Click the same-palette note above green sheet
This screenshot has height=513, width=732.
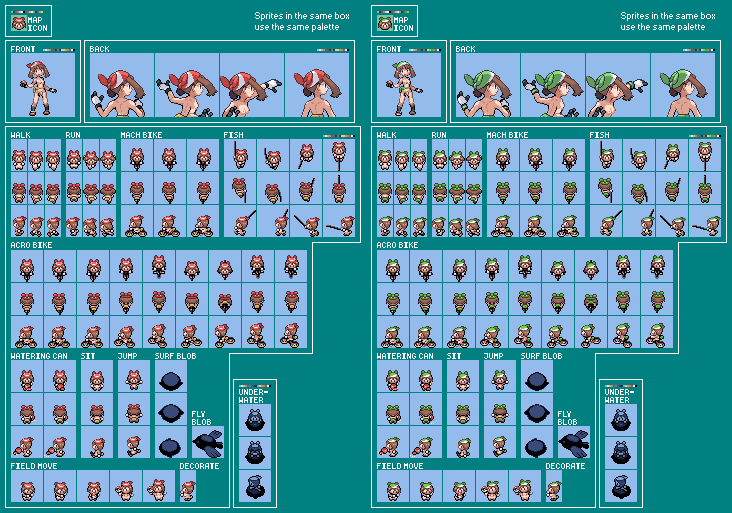tap(668, 21)
